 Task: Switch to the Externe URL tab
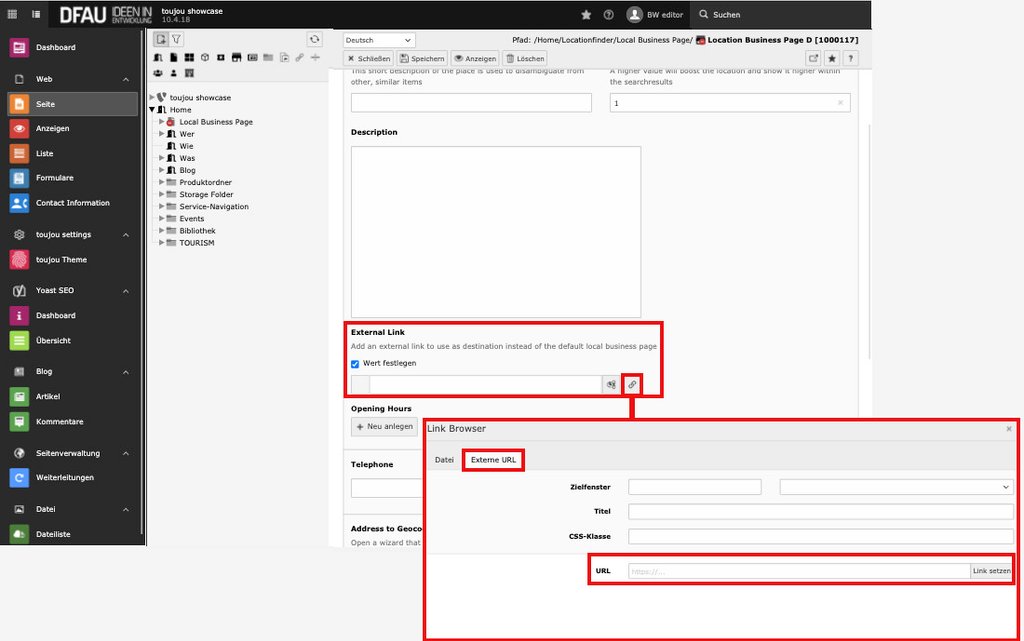click(493, 460)
